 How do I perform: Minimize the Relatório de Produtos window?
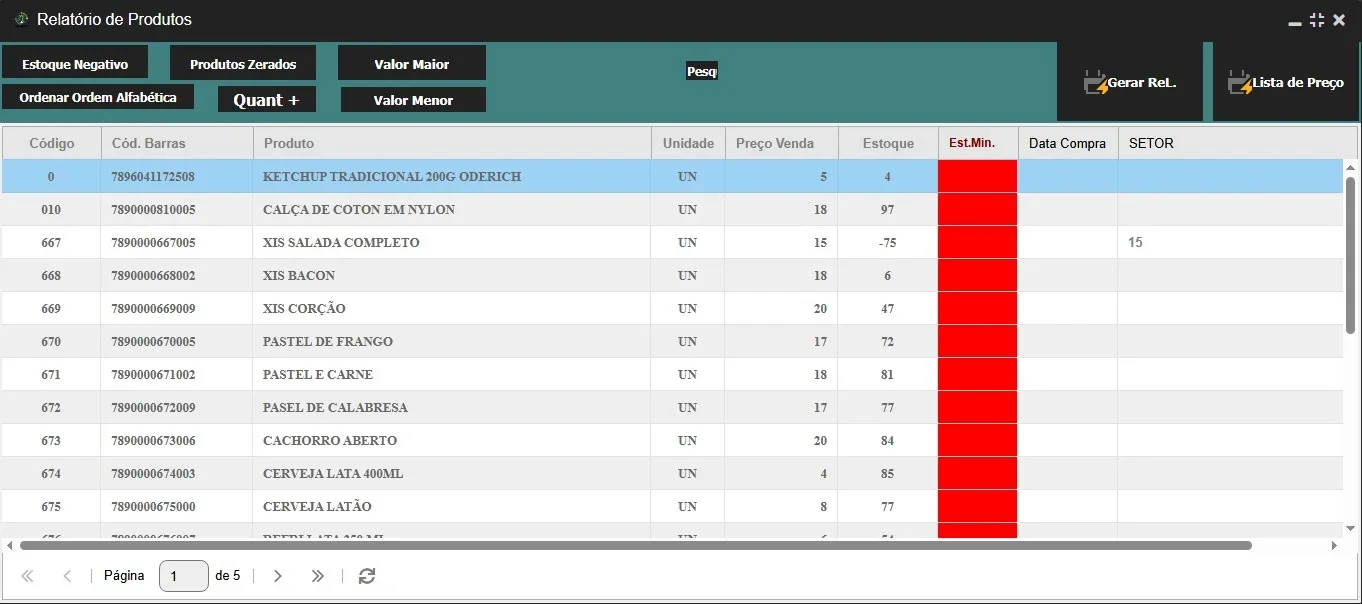point(1295,21)
